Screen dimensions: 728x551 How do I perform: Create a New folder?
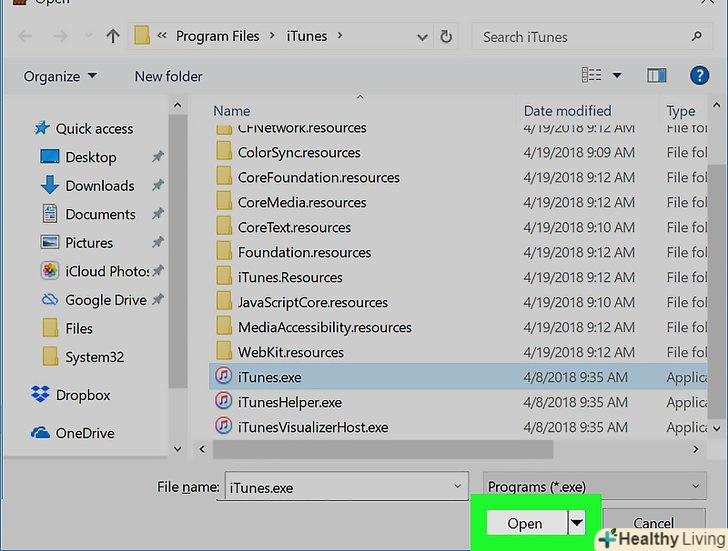pos(169,76)
